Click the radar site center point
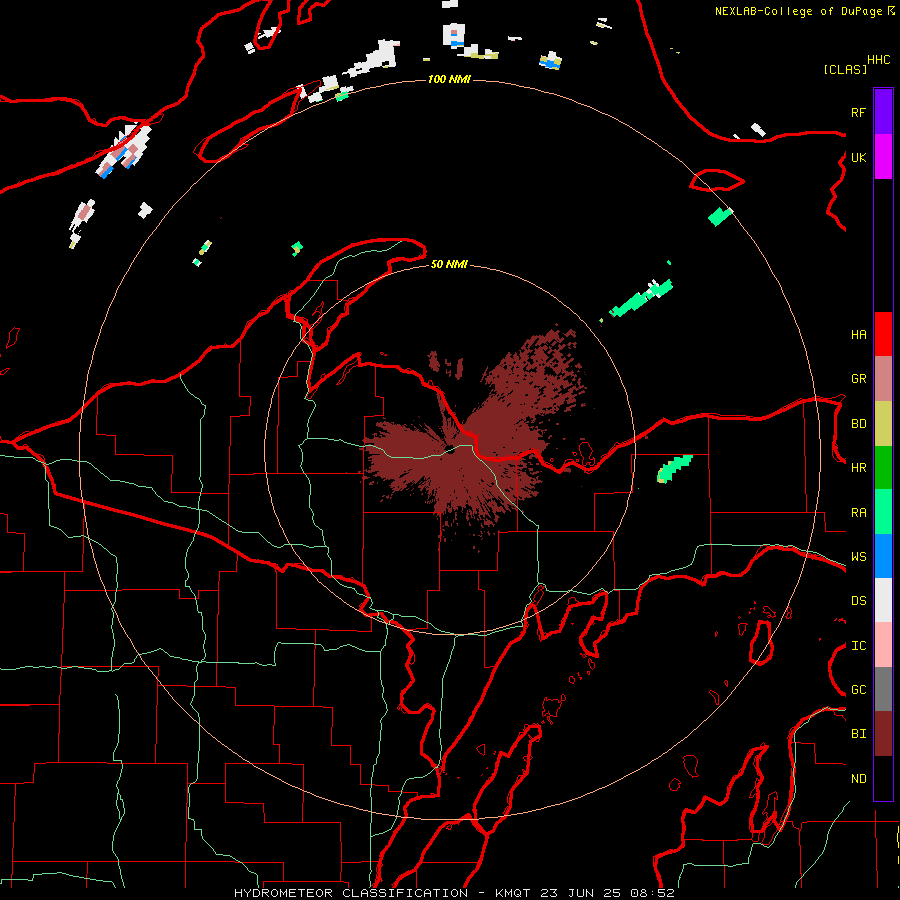 450,450
